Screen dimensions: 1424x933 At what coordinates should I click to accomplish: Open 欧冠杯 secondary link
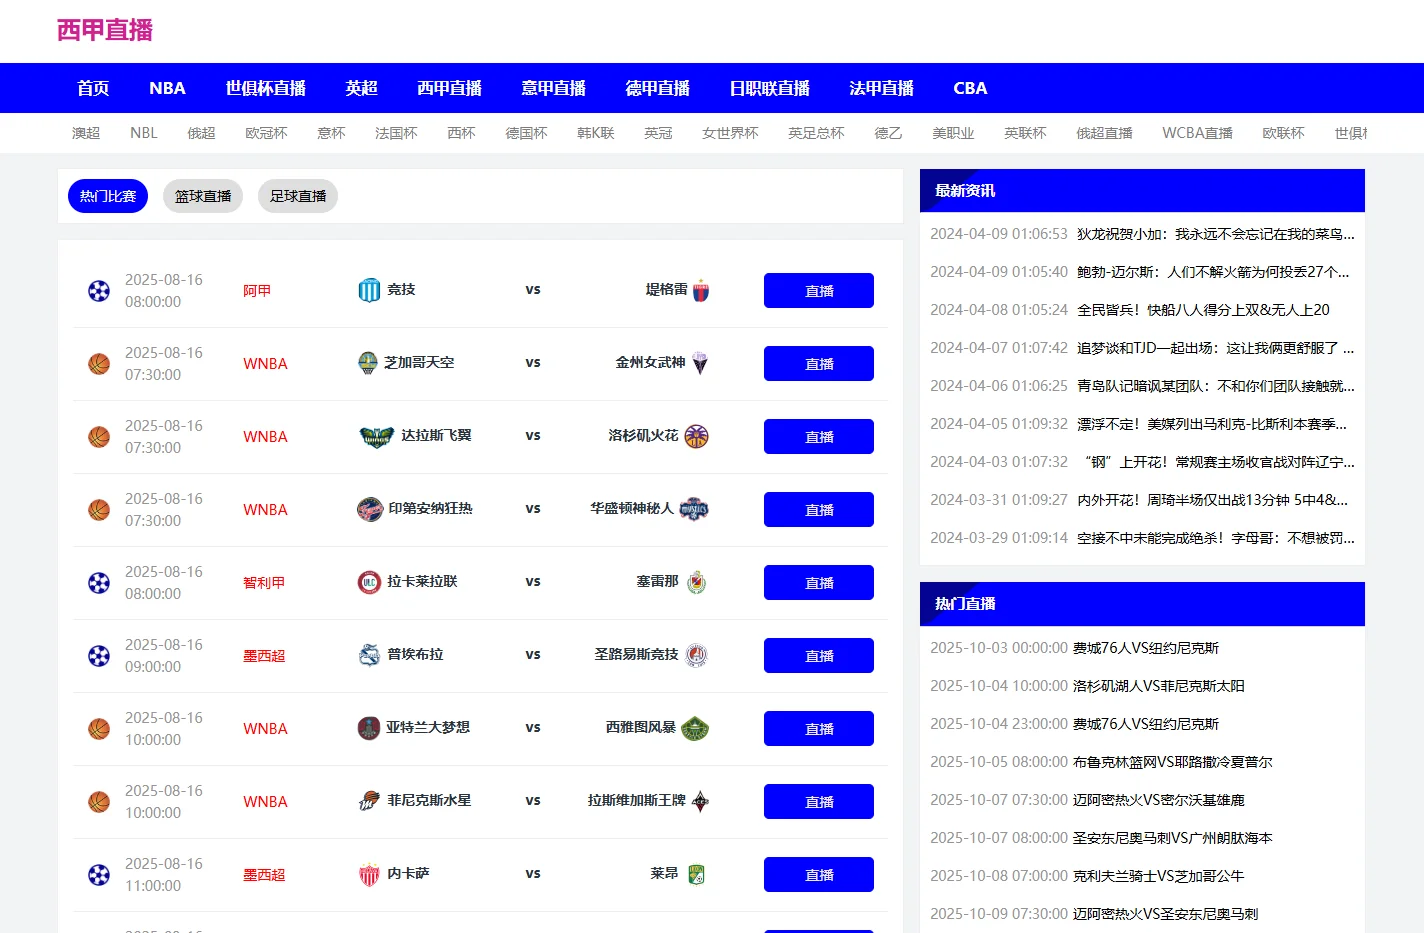pyautogui.click(x=266, y=133)
